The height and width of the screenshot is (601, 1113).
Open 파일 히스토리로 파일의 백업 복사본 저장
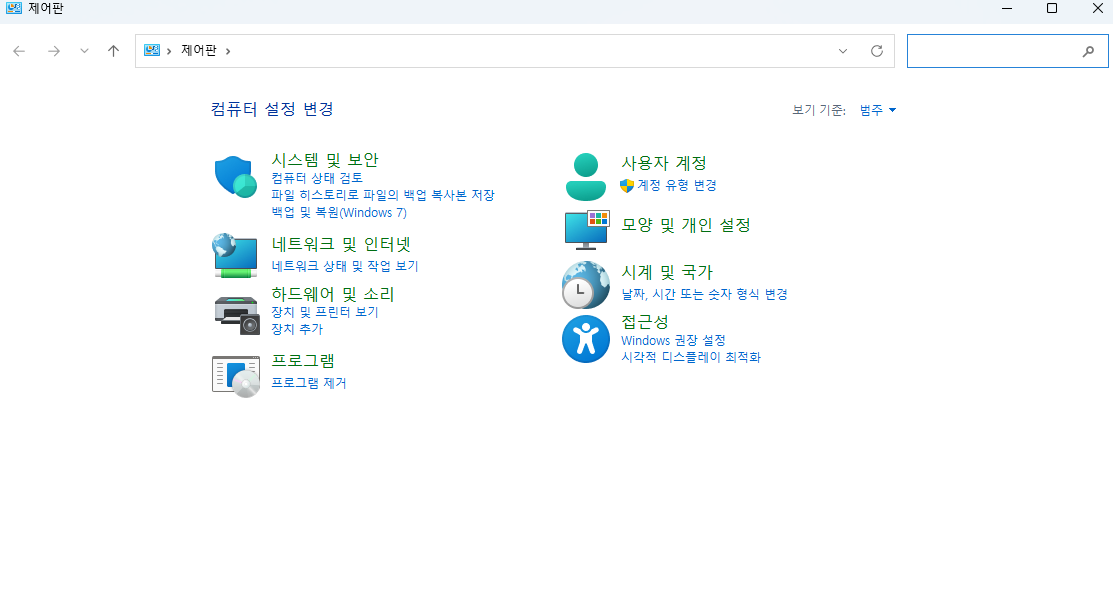383,194
